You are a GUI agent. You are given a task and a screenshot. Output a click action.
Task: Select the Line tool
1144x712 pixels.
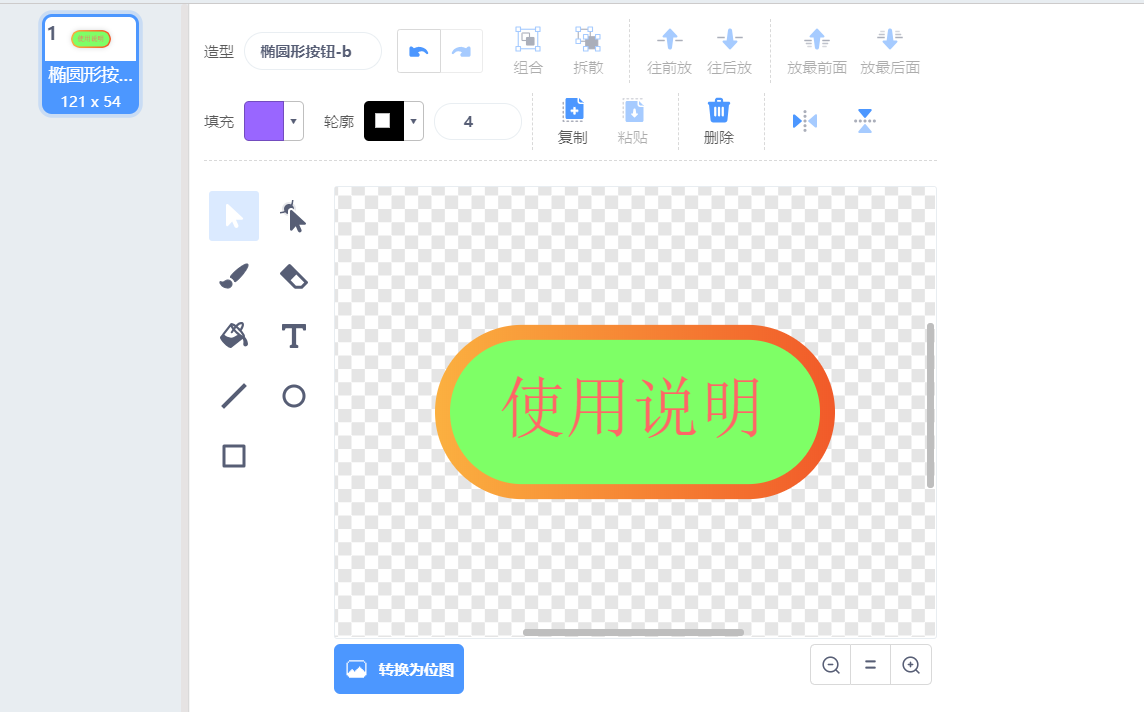(x=234, y=396)
